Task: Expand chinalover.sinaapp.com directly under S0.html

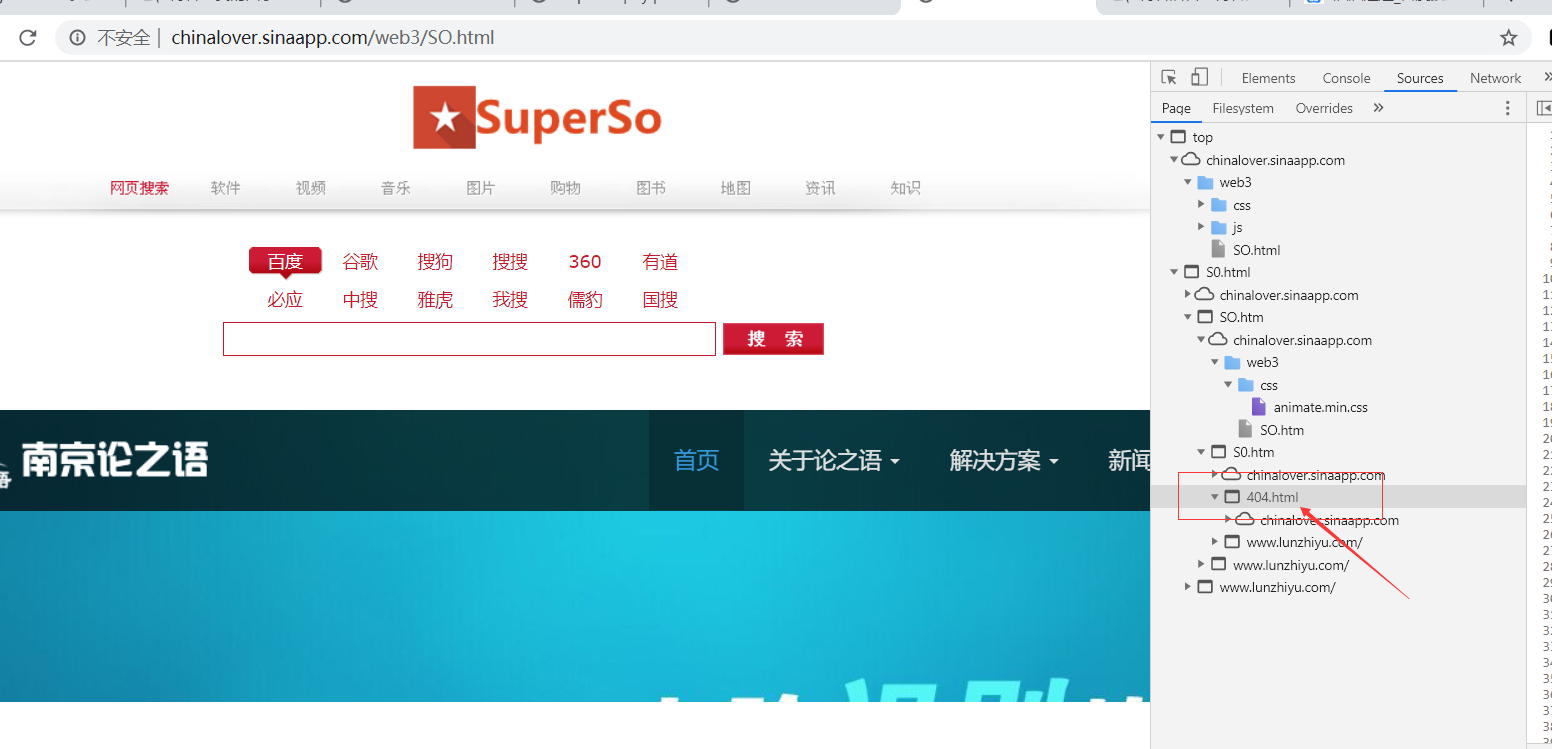Action: [1188, 295]
